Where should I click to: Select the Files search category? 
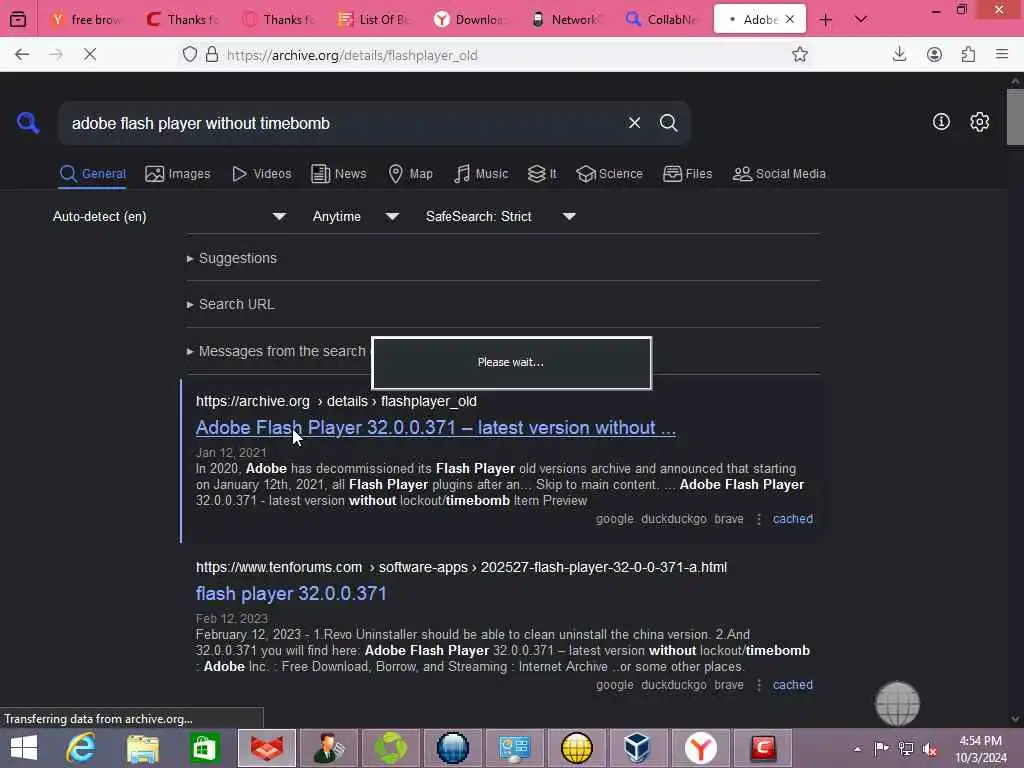click(687, 174)
